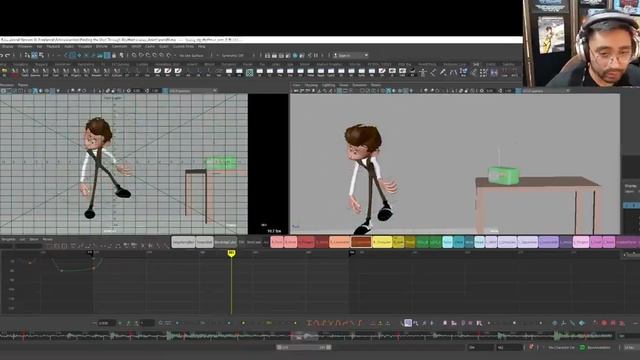Toggle the pause viewport display icon
Viewport: 640px width, 360px height.
pos(316,56)
